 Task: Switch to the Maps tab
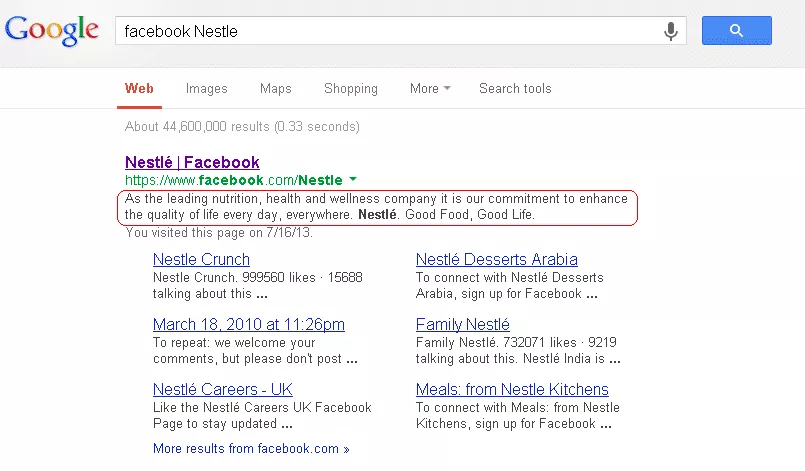276,88
